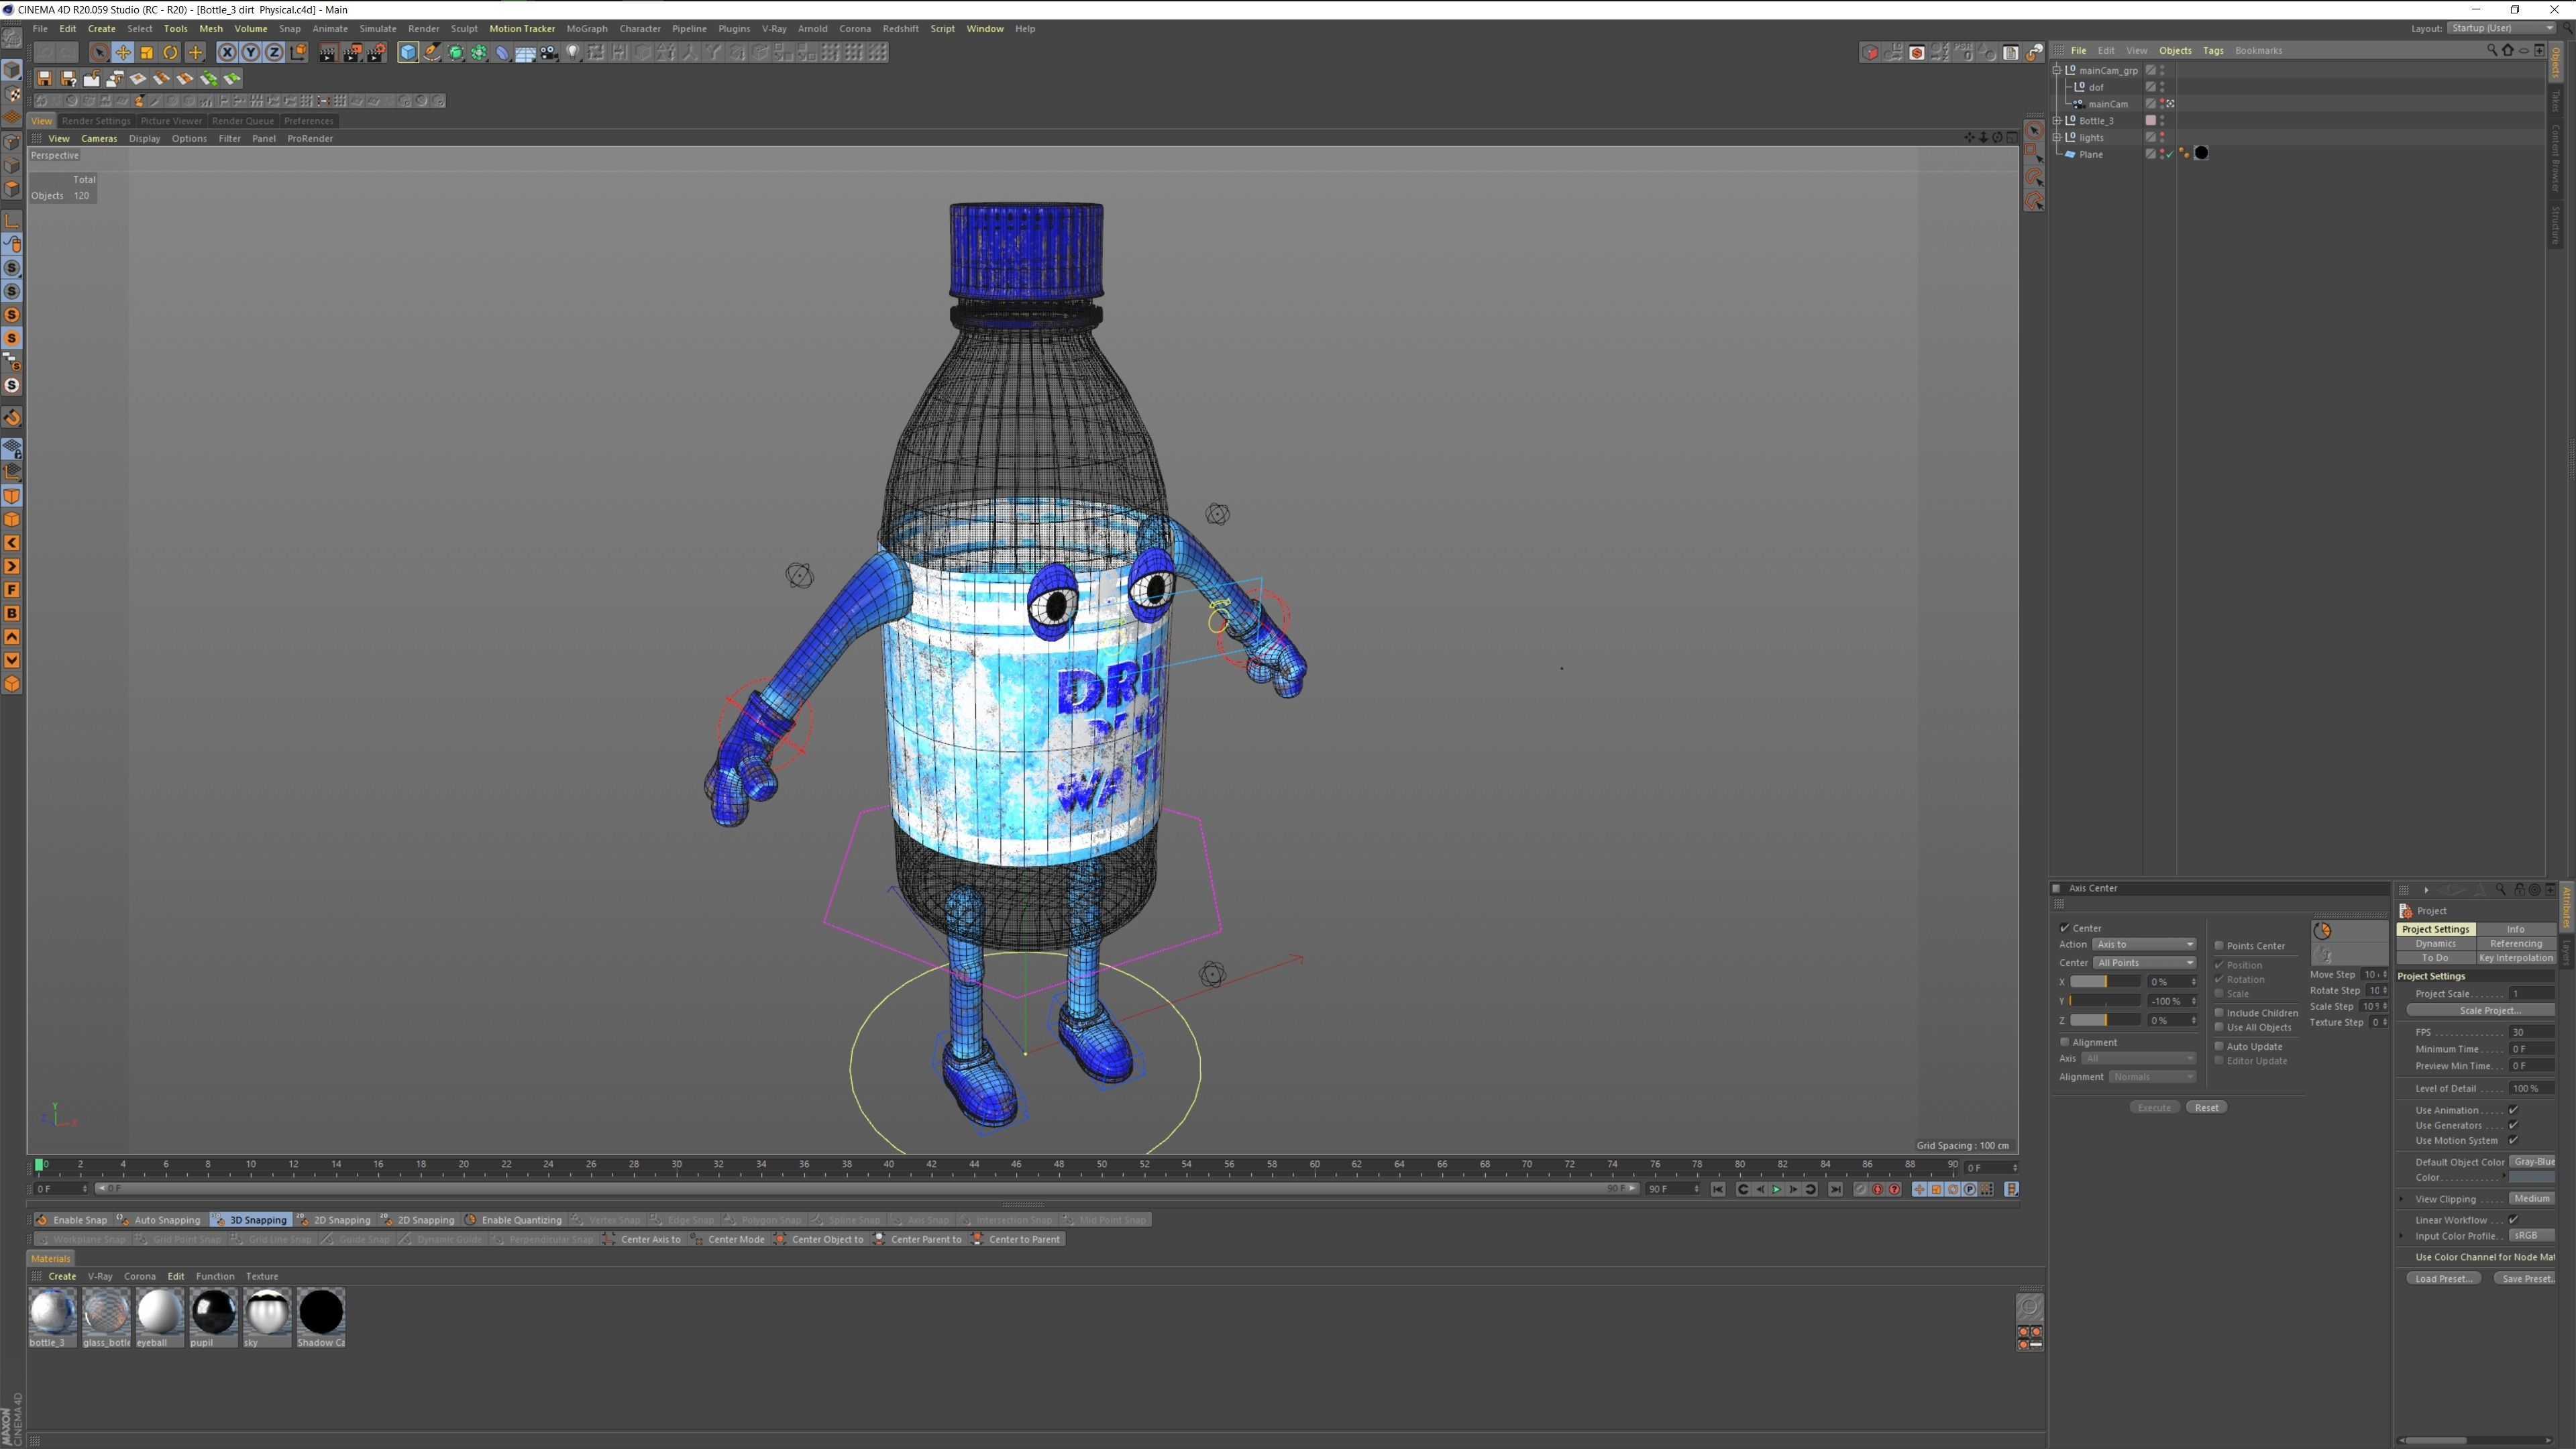This screenshot has width=2576, height=1449.
Task: Activate the Move tool in top toolbar
Action: (122, 52)
